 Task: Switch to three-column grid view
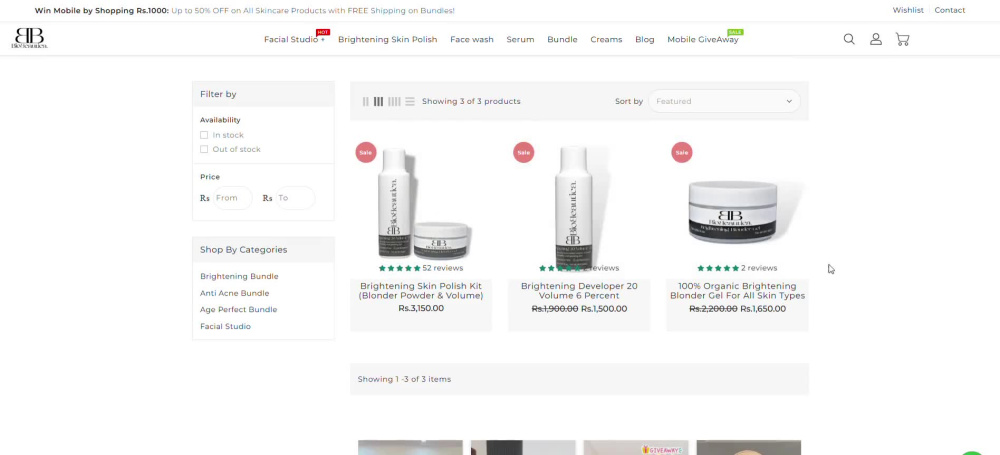tap(378, 101)
